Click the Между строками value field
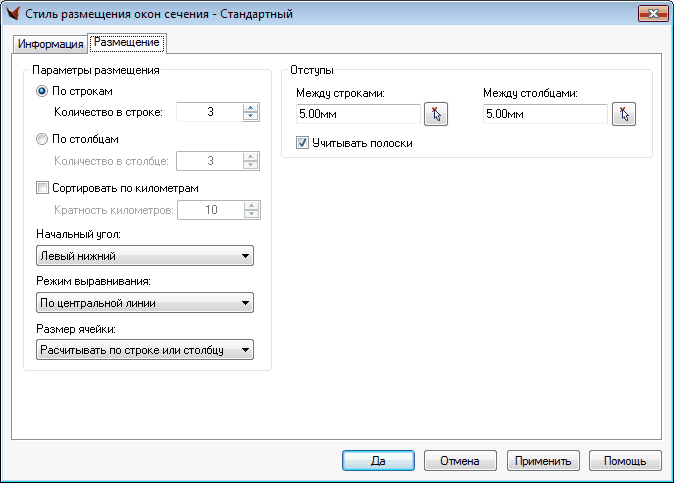The height and width of the screenshot is (483, 674). (x=357, y=114)
